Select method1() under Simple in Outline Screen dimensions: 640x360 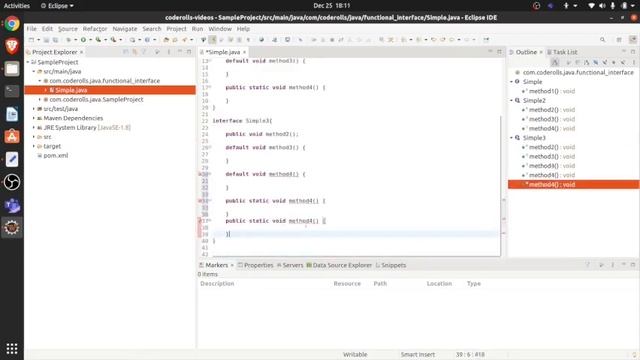pyautogui.click(x=552, y=91)
